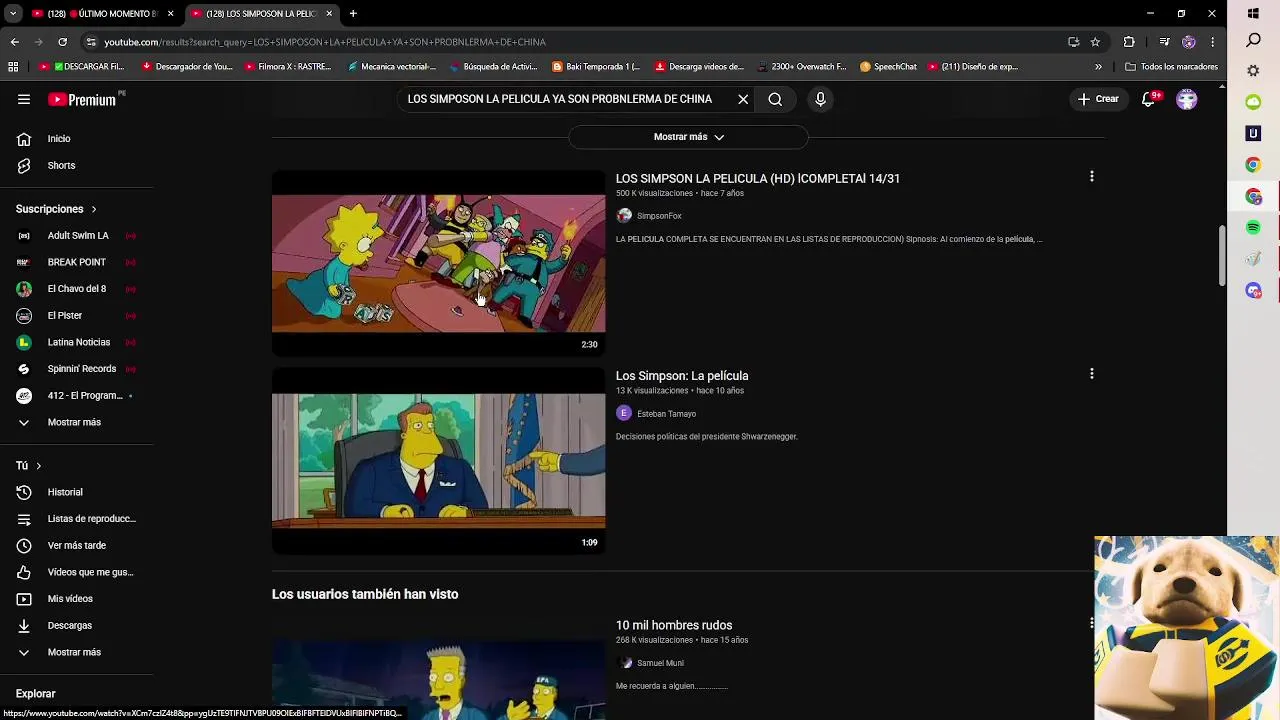Open the Chrome extensions puzzle icon

point(1129,42)
